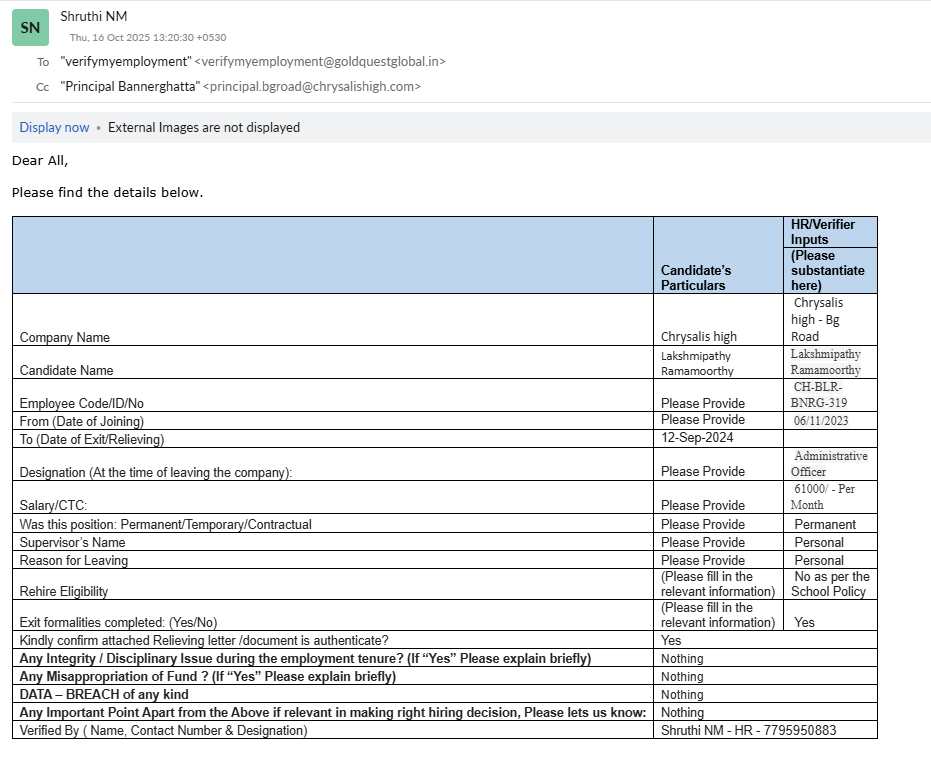Click the SN sender avatar icon

point(30,27)
